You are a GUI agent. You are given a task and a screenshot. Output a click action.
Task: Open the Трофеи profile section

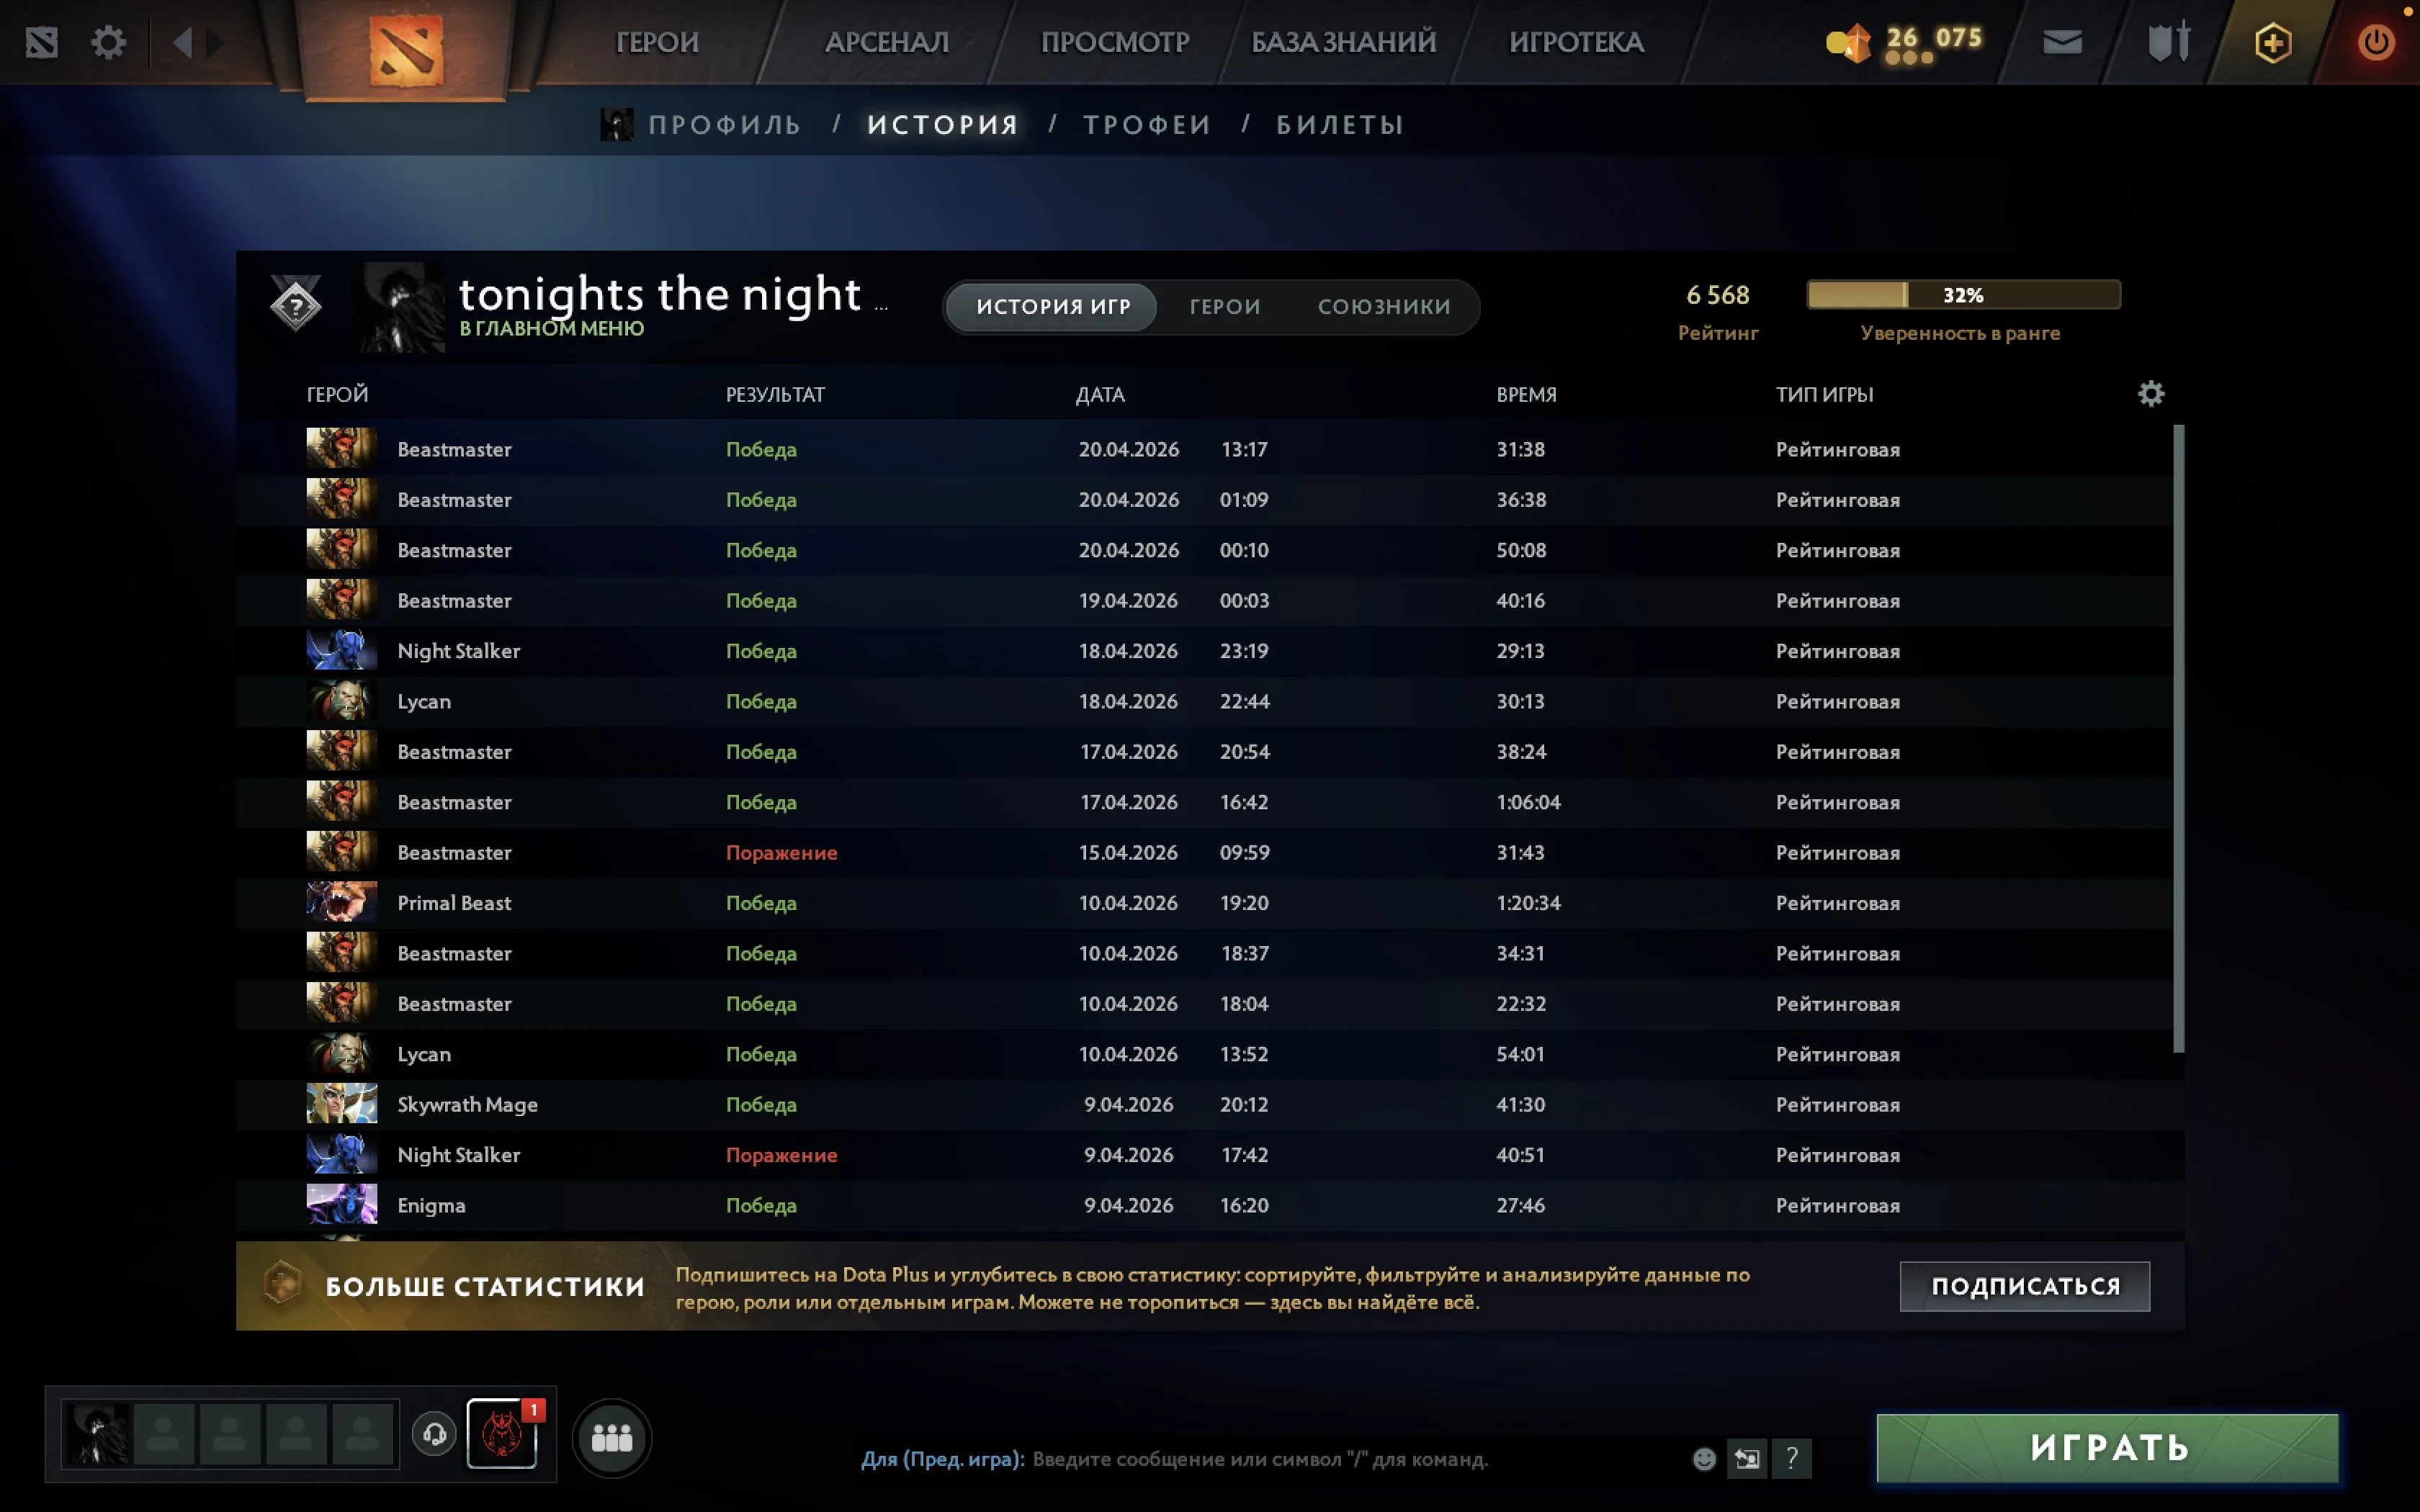point(1147,125)
